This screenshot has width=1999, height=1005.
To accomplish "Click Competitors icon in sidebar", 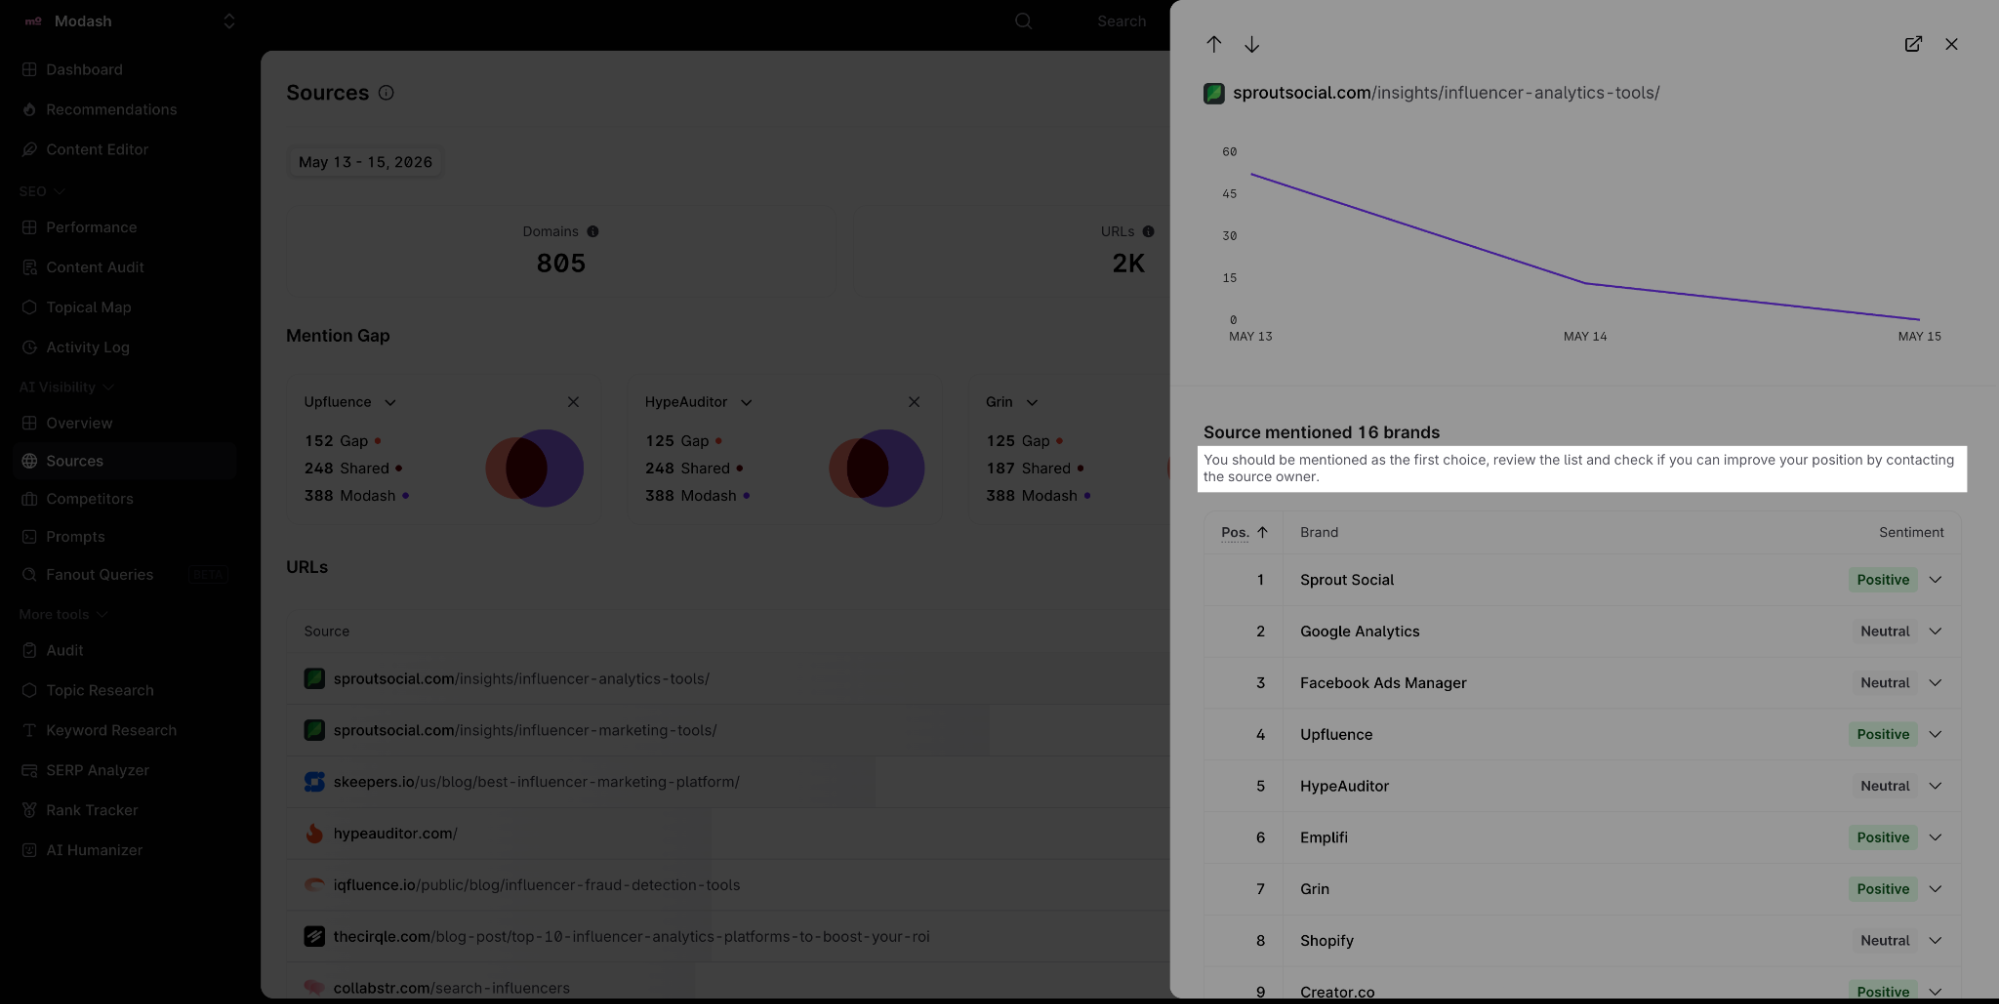I will pos(29,499).
